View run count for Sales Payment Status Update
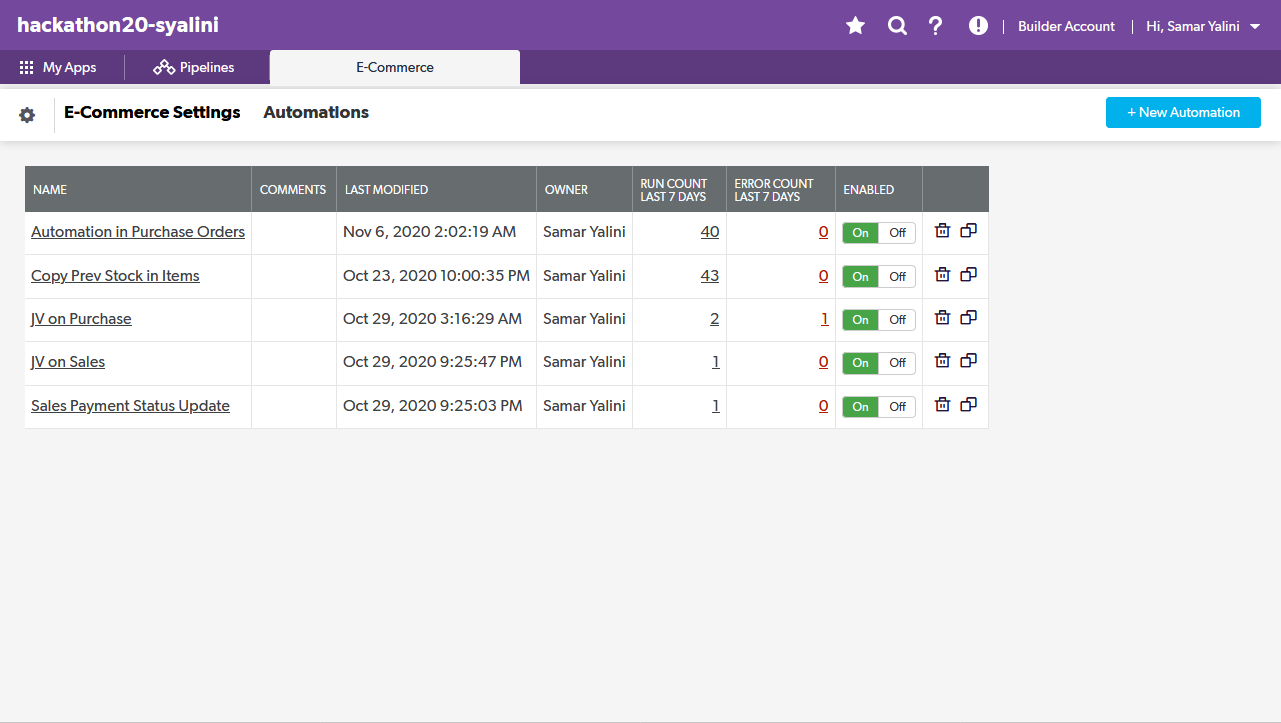 click(716, 406)
